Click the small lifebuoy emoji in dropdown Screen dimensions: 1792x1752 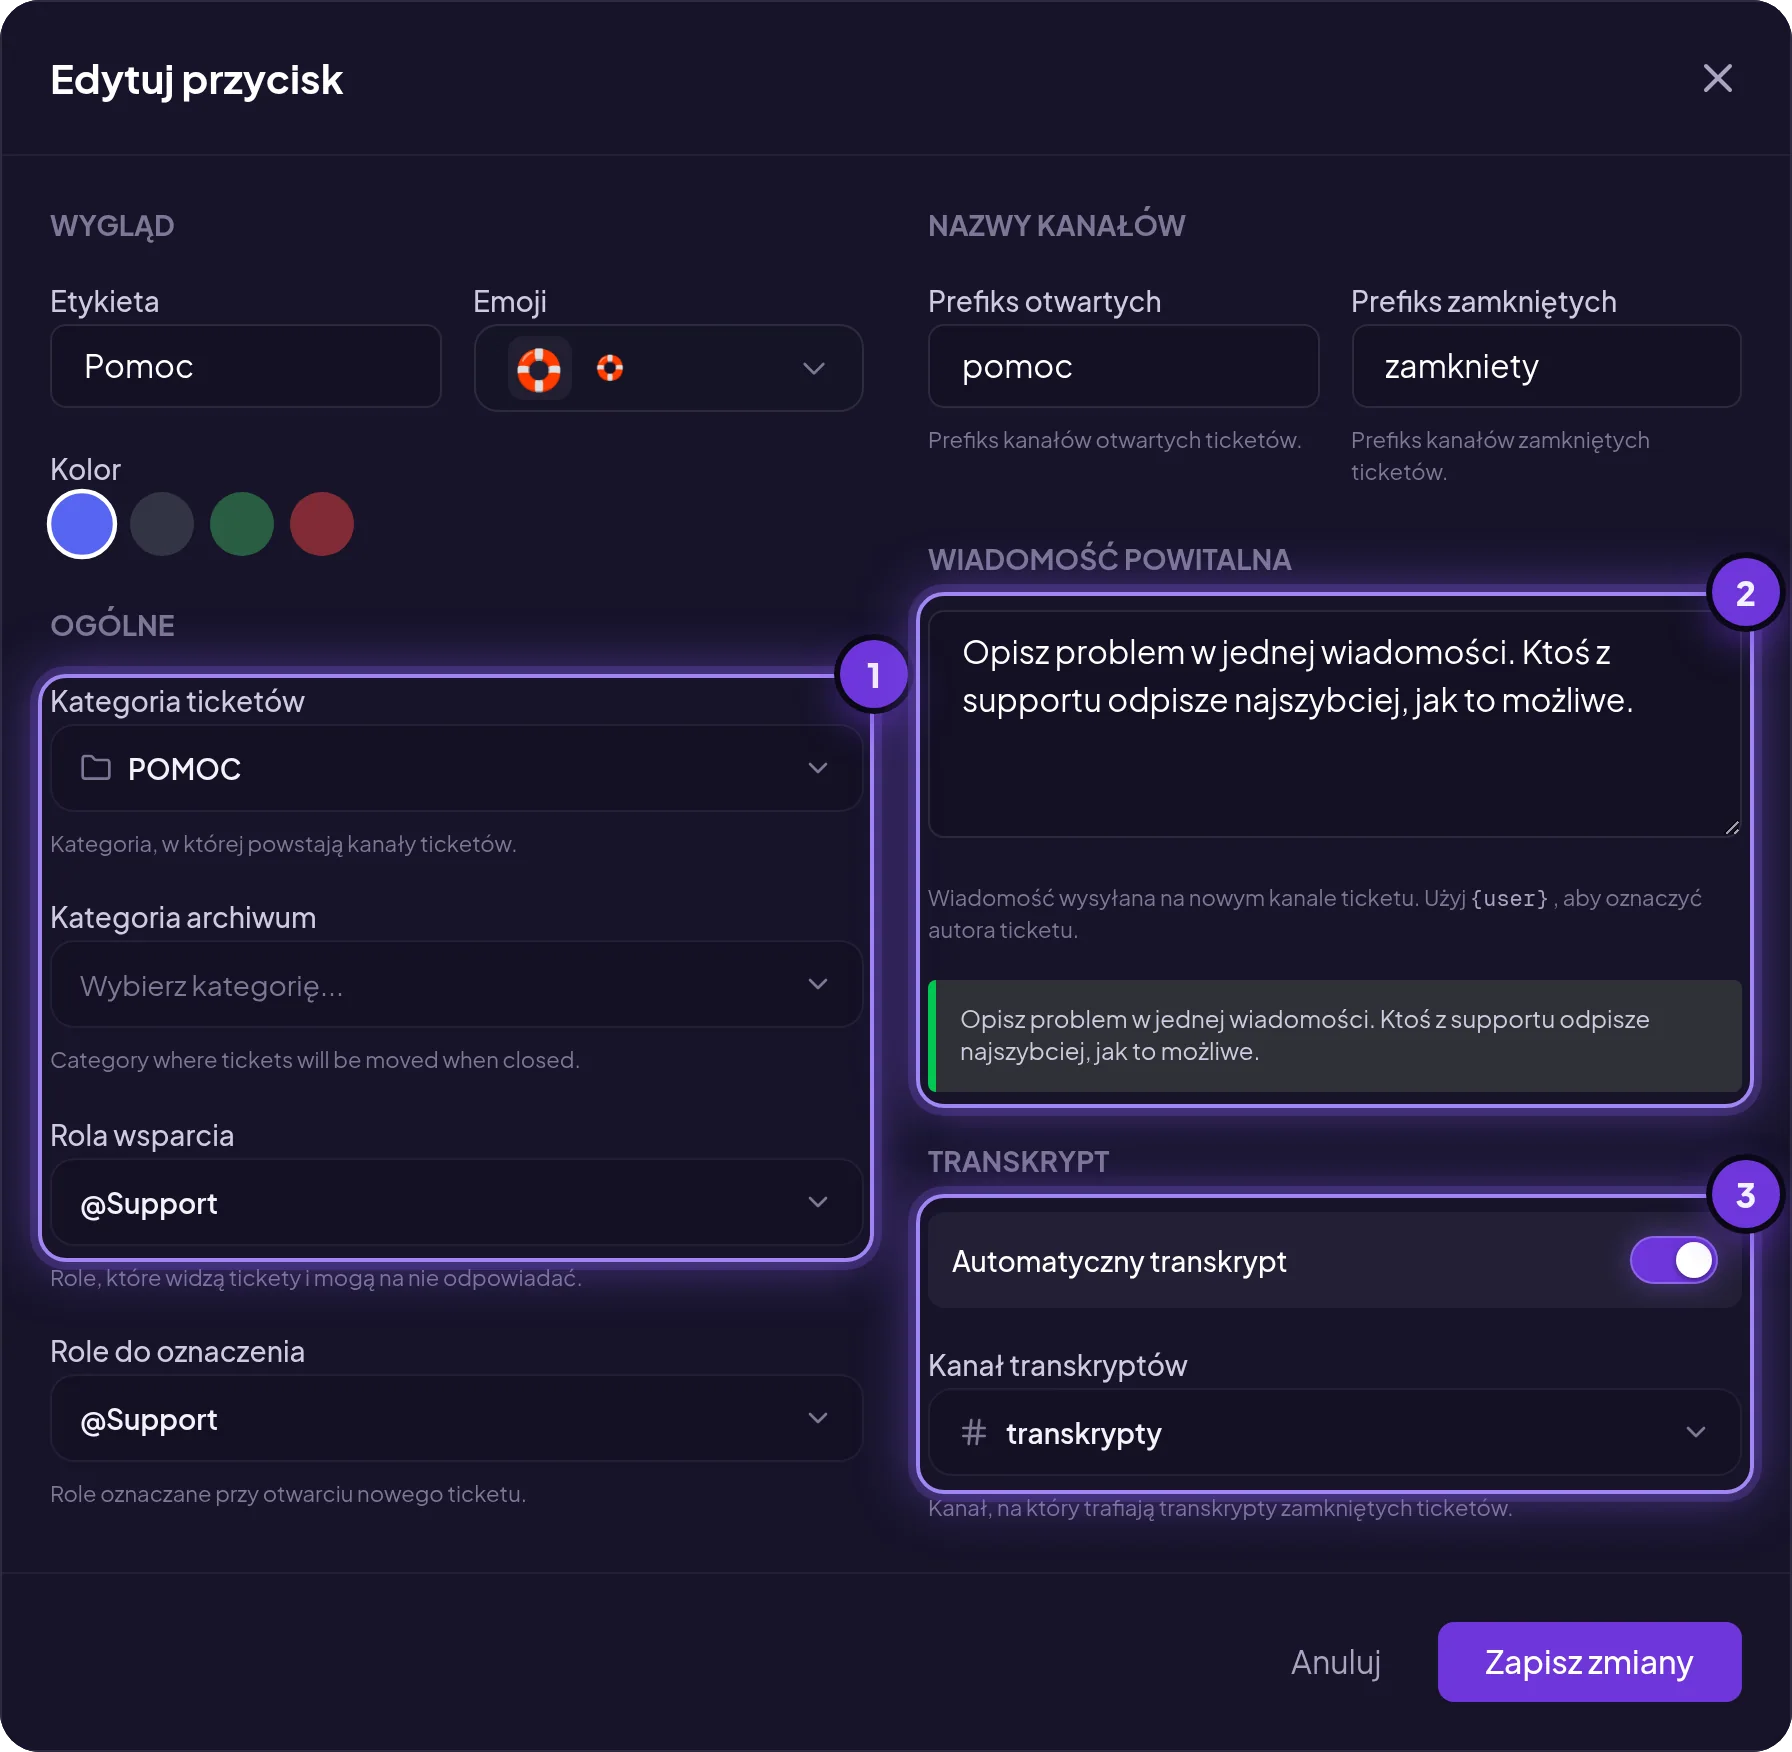(x=610, y=368)
